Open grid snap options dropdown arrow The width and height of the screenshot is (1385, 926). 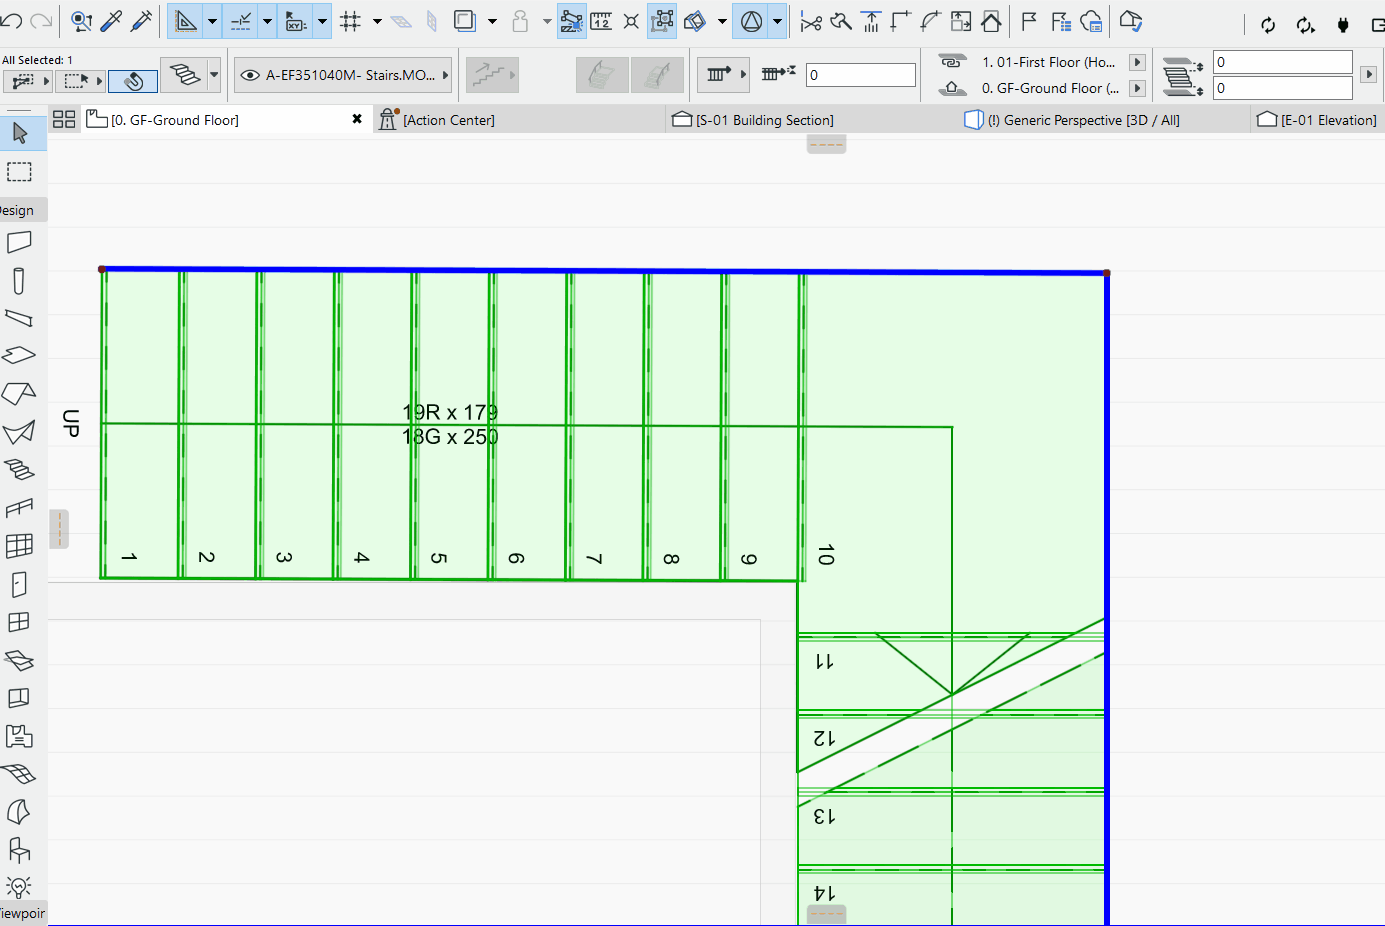pyautogui.click(x=377, y=21)
